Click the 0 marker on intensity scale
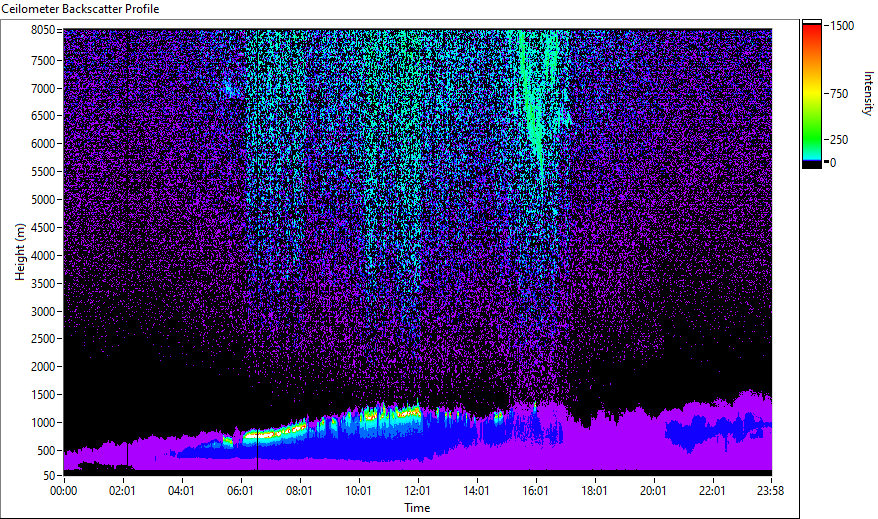 click(x=833, y=163)
